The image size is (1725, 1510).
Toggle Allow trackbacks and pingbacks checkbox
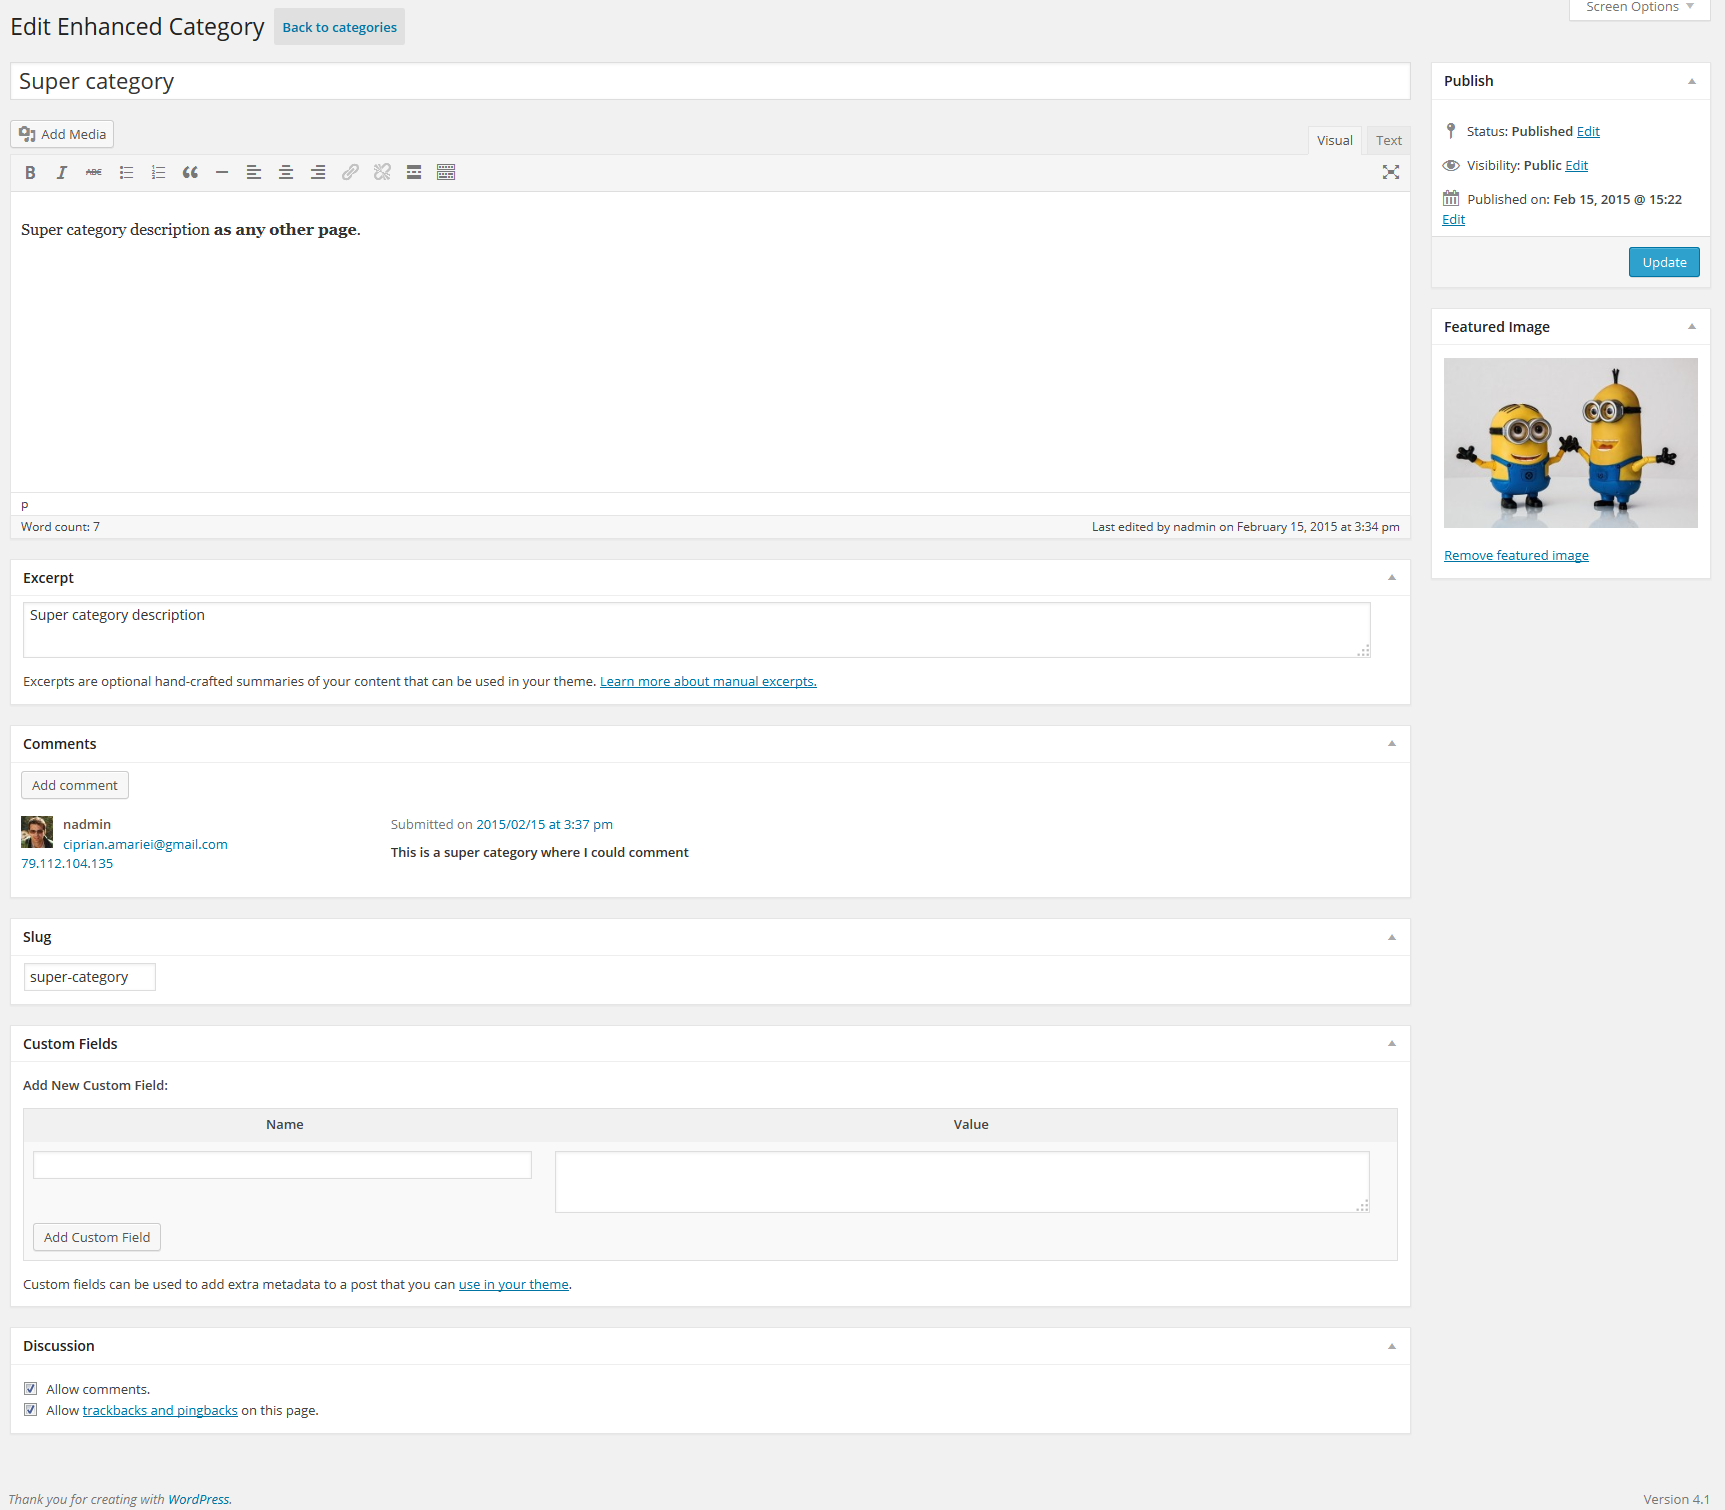click(31, 1410)
